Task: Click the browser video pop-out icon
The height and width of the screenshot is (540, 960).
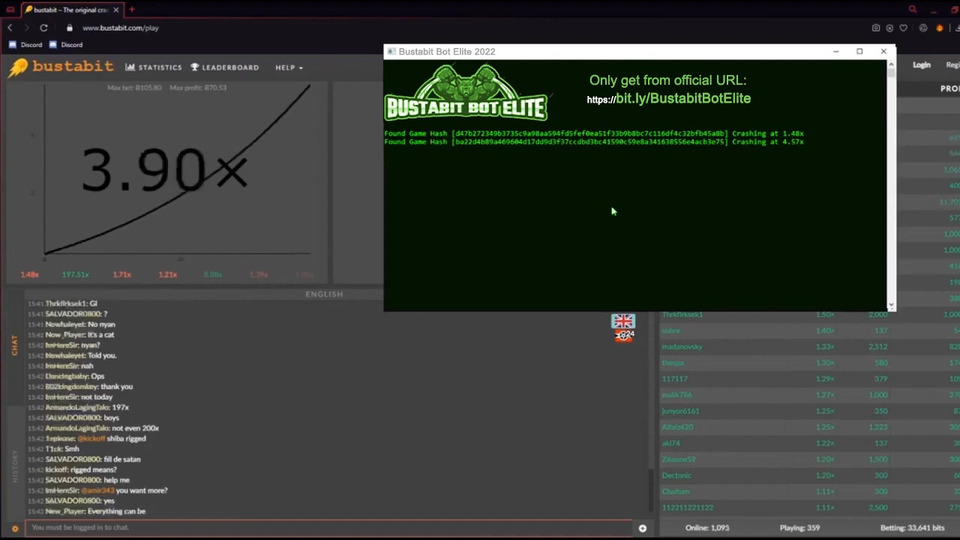Action: coord(890,28)
